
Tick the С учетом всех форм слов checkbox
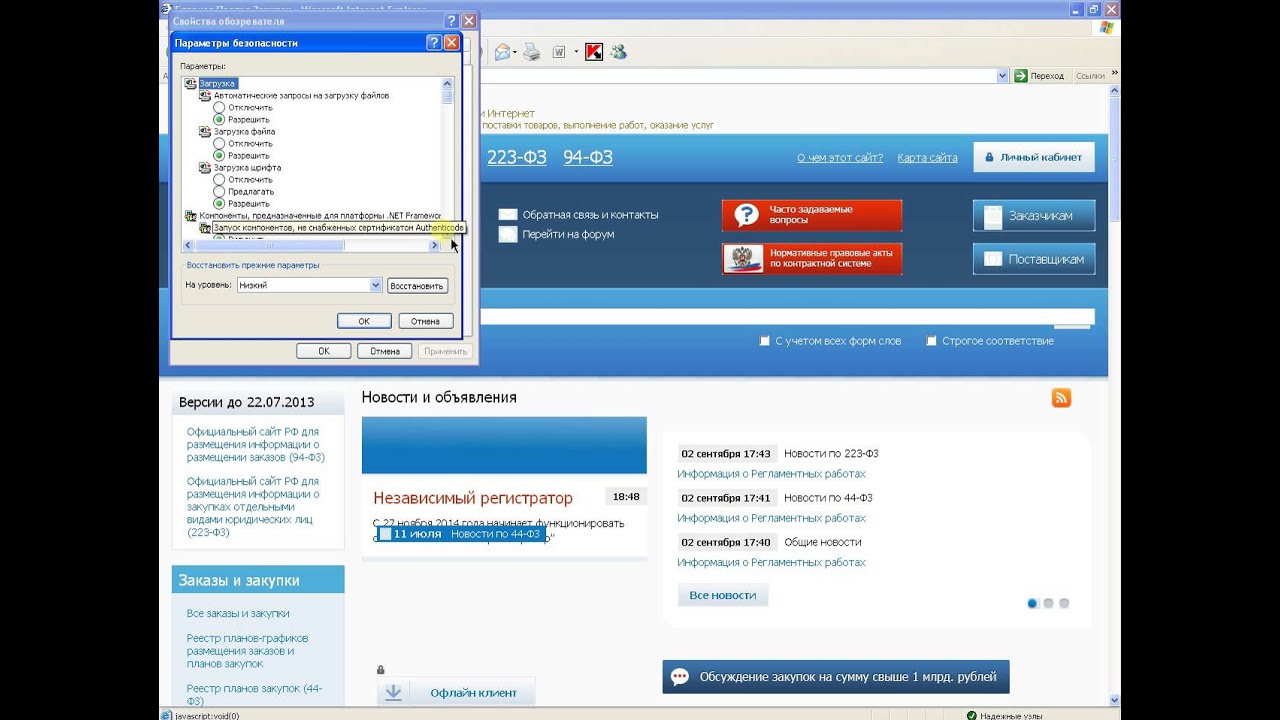pyautogui.click(x=765, y=341)
